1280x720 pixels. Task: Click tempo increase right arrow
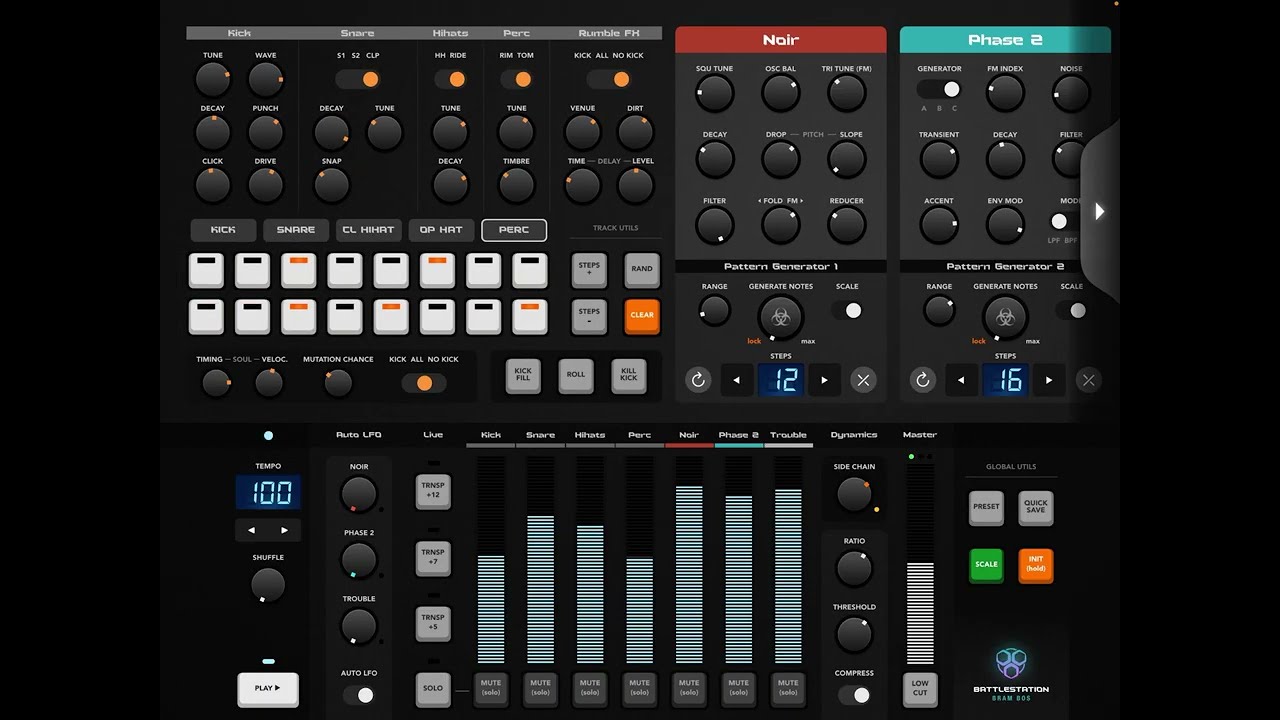coord(284,530)
